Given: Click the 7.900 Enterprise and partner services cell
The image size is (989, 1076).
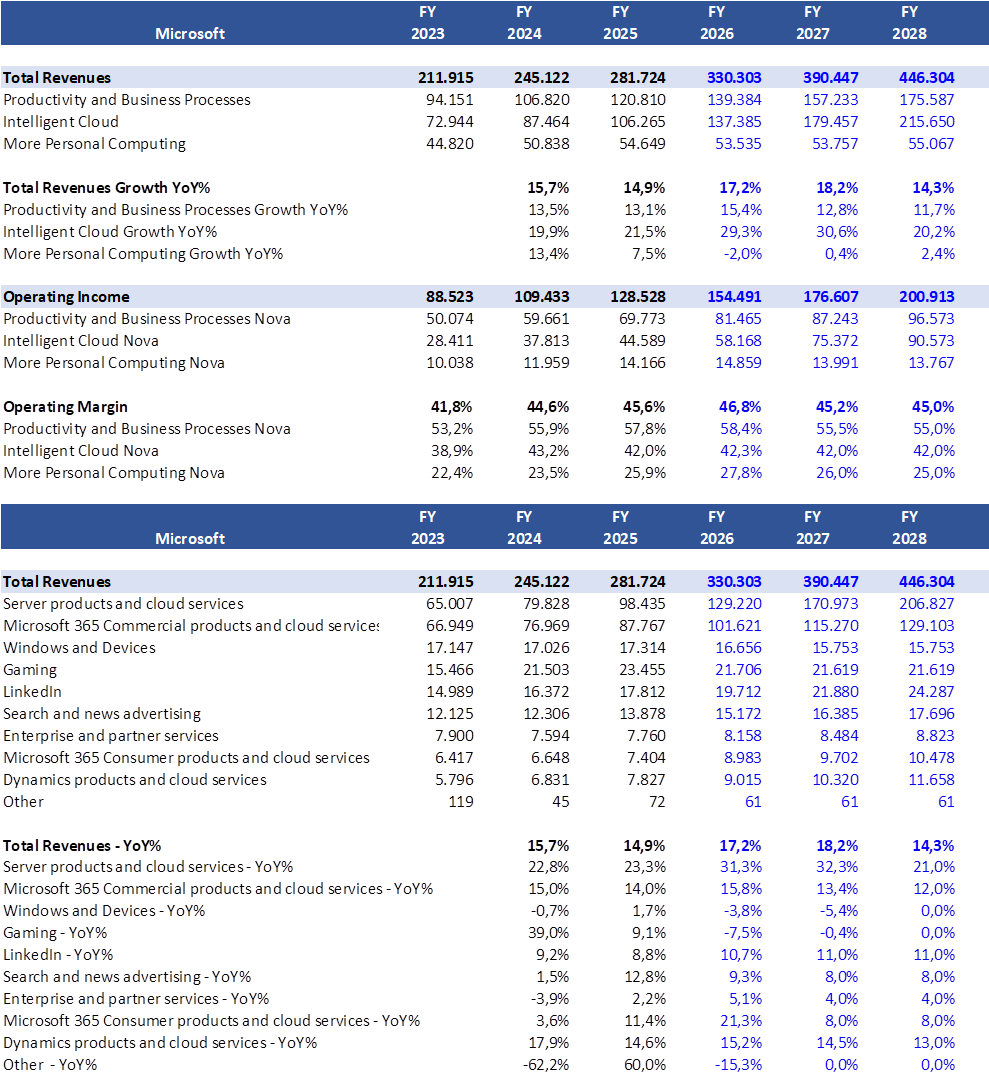Looking at the screenshot, I should [x=454, y=736].
